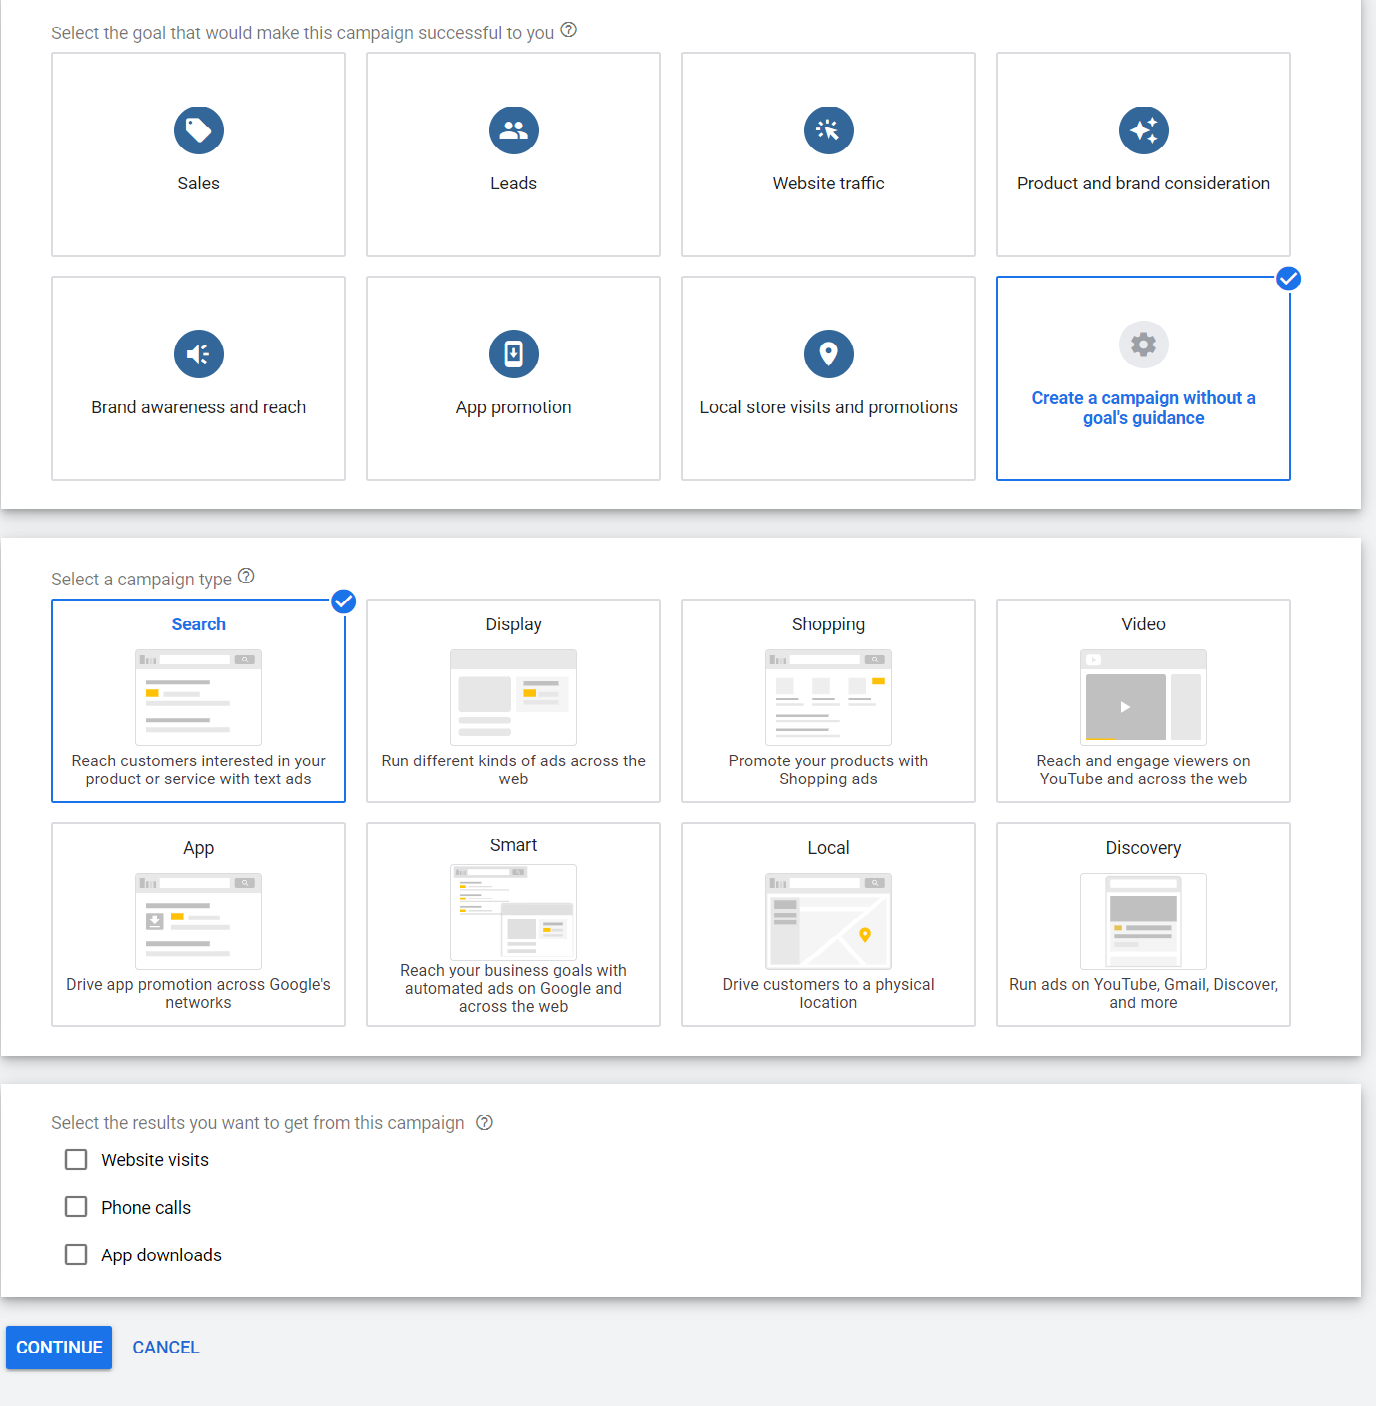Image resolution: width=1376 pixels, height=1406 pixels.
Task: Enable App downloads result
Action: coord(76,1254)
